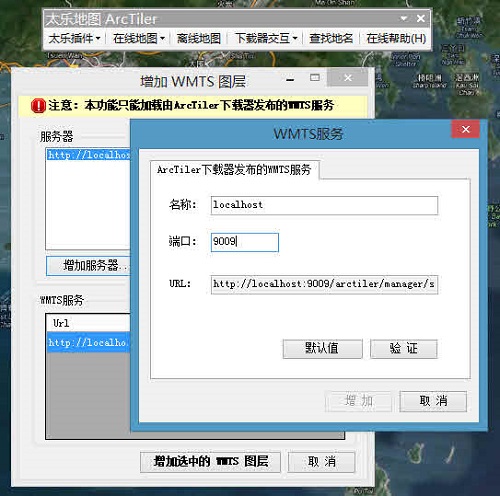Click the 离线地图 toolbar item

click(199, 38)
